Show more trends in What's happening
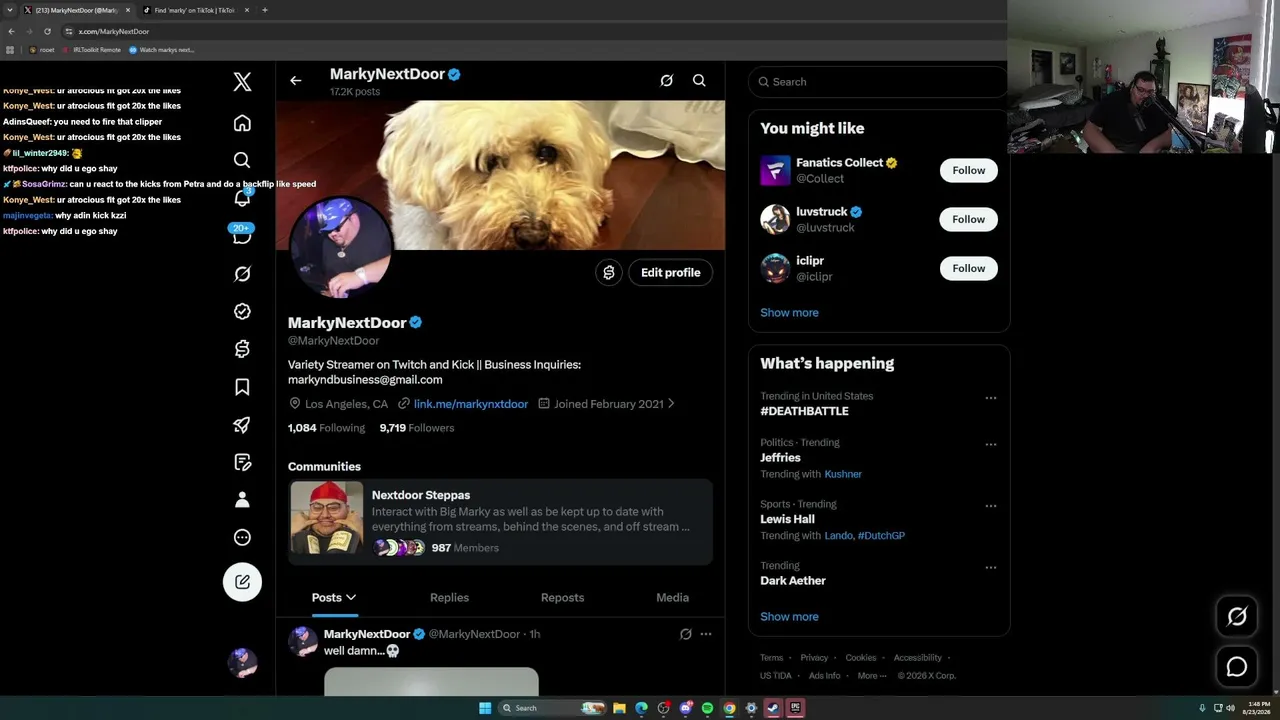This screenshot has height=720, width=1280. pyautogui.click(x=789, y=617)
